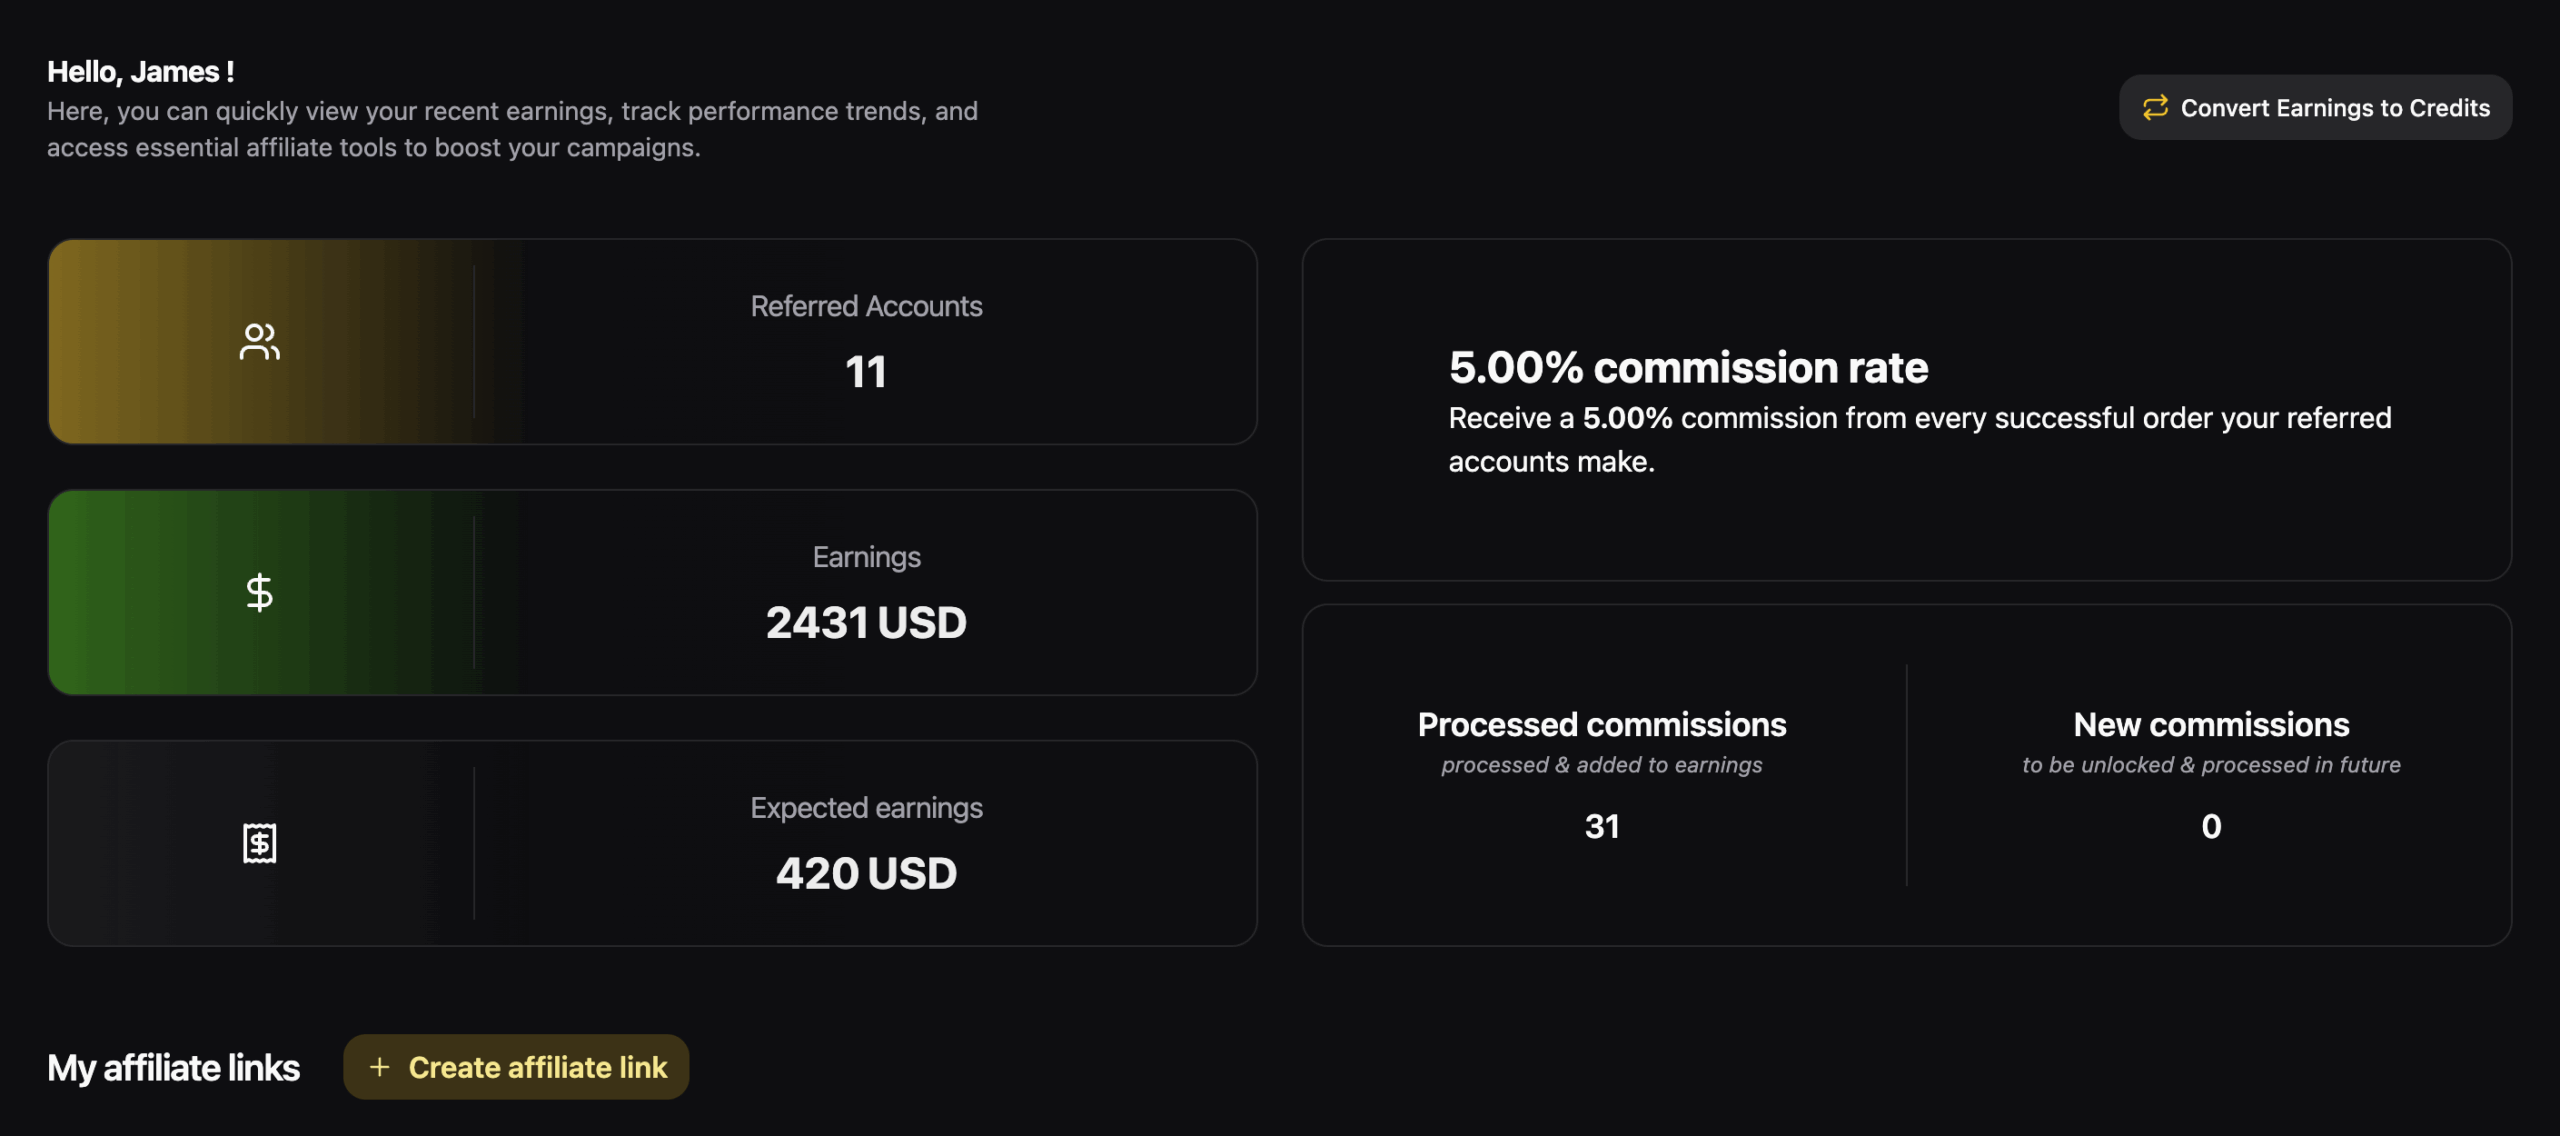Click the green dollar sign earnings icon
The image size is (2560, 1136).
click(x=259, y=592)
